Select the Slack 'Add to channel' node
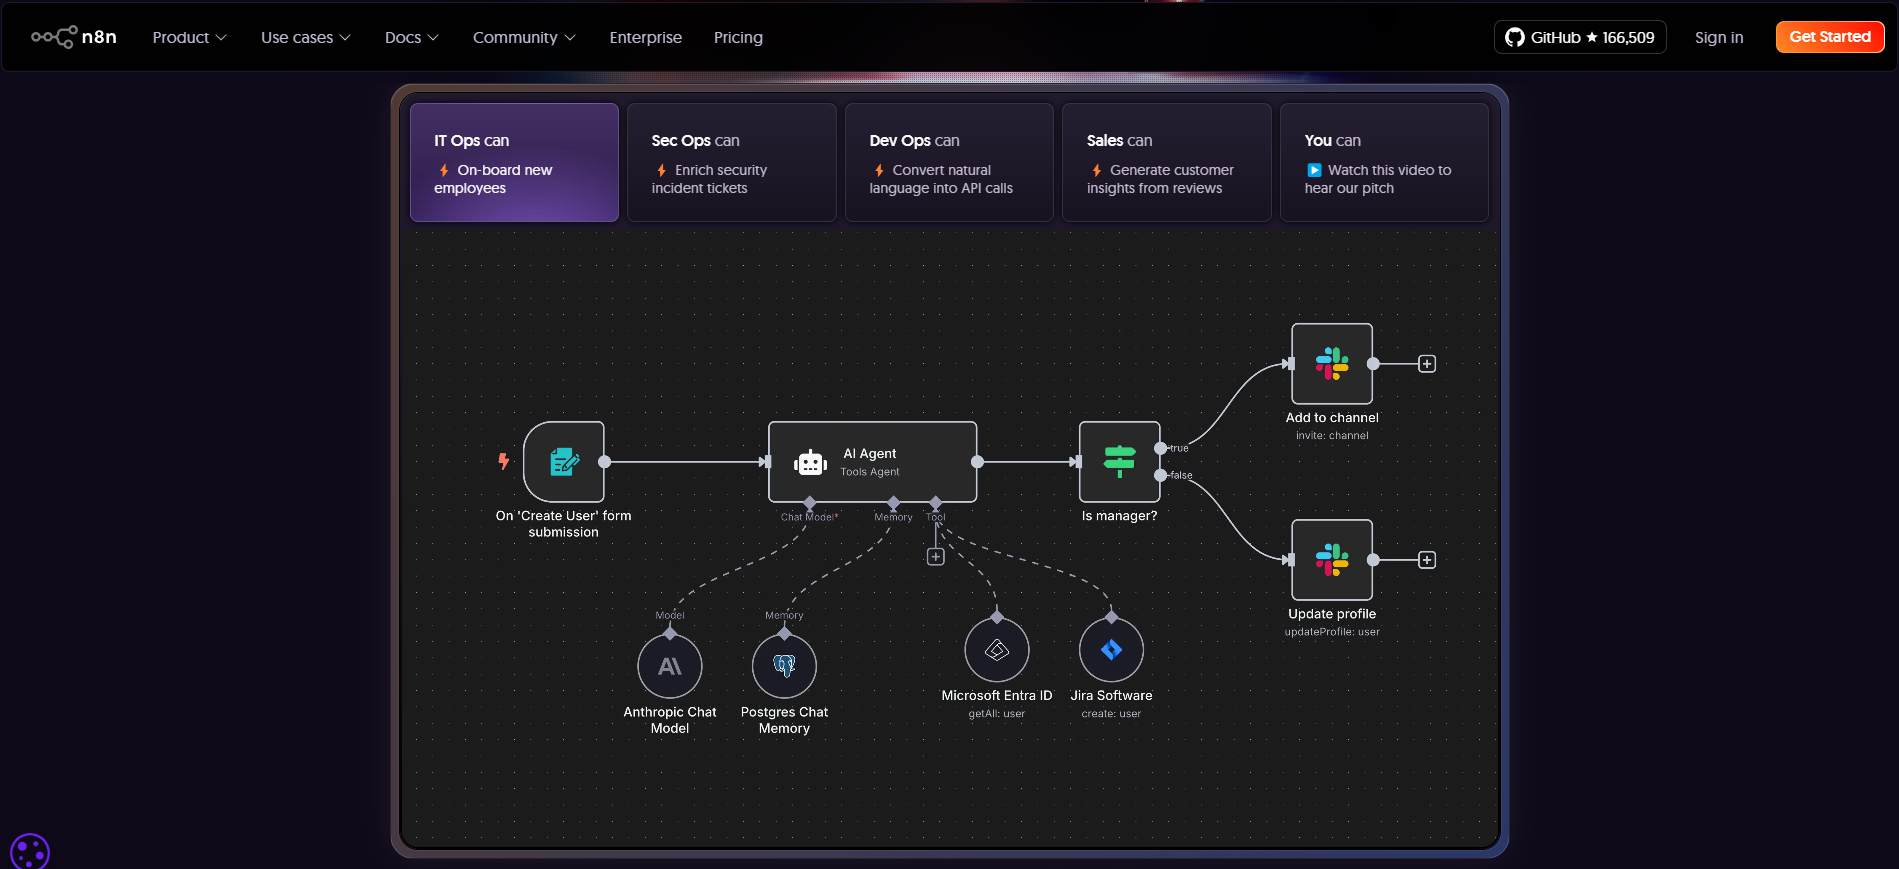1899x869 pixels. click(1331, 364)
